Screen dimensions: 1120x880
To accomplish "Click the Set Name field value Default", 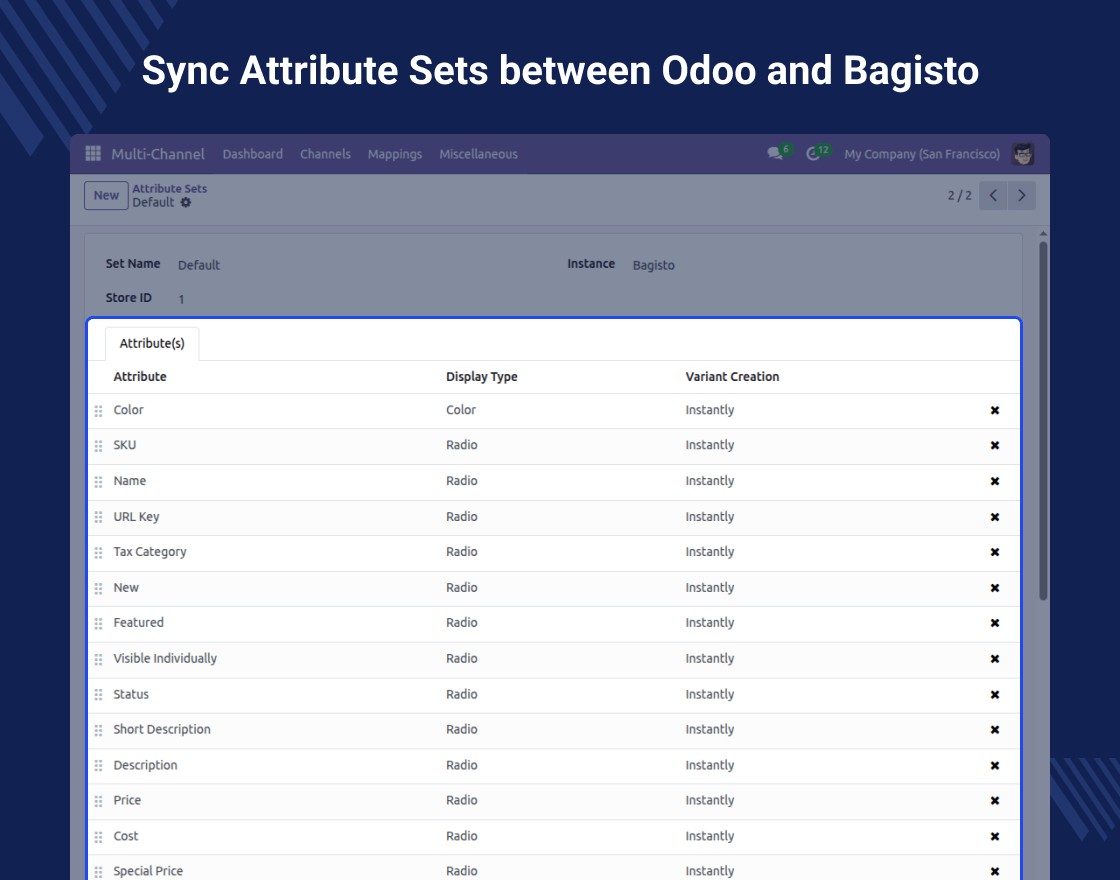I will pyautogui.click(x=199, y=265).
